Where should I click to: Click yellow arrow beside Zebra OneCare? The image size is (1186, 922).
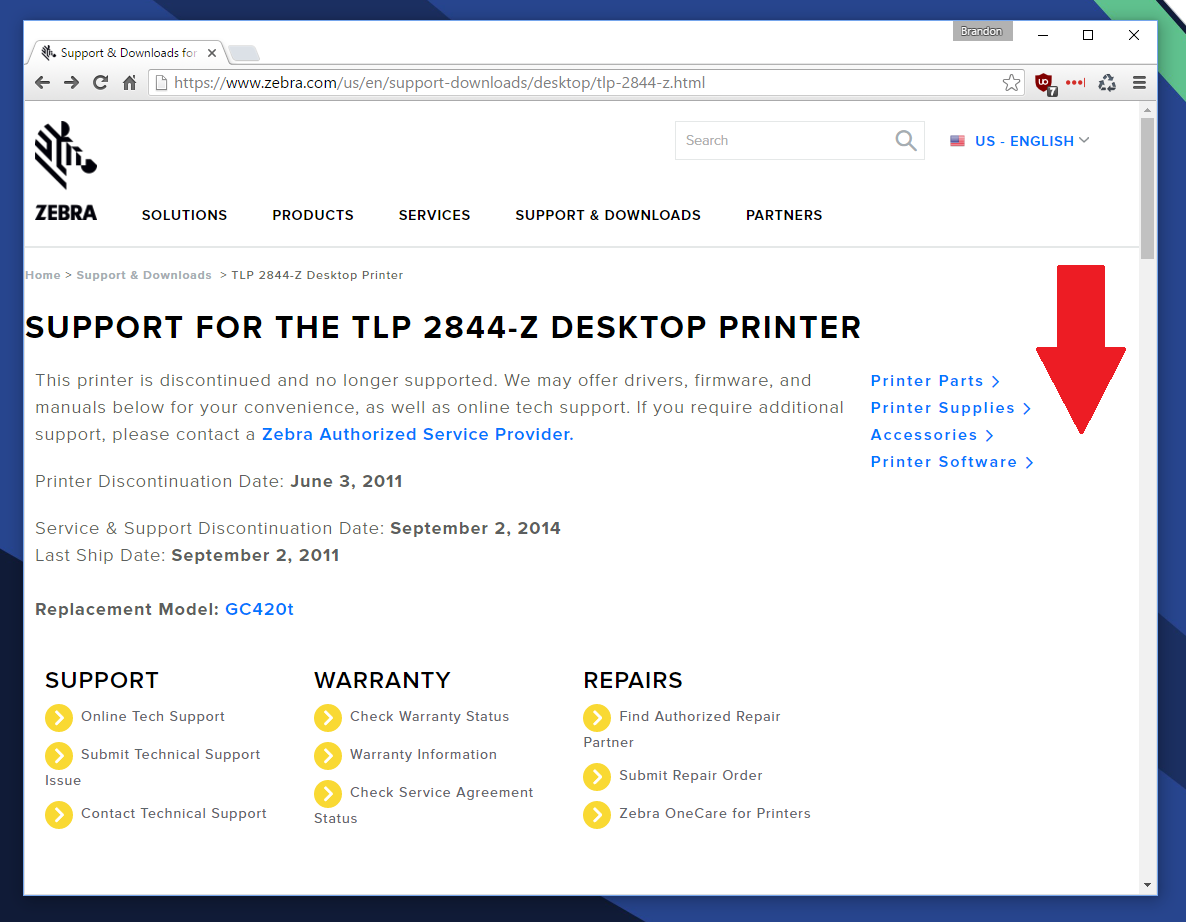click(x=597, y=815)
